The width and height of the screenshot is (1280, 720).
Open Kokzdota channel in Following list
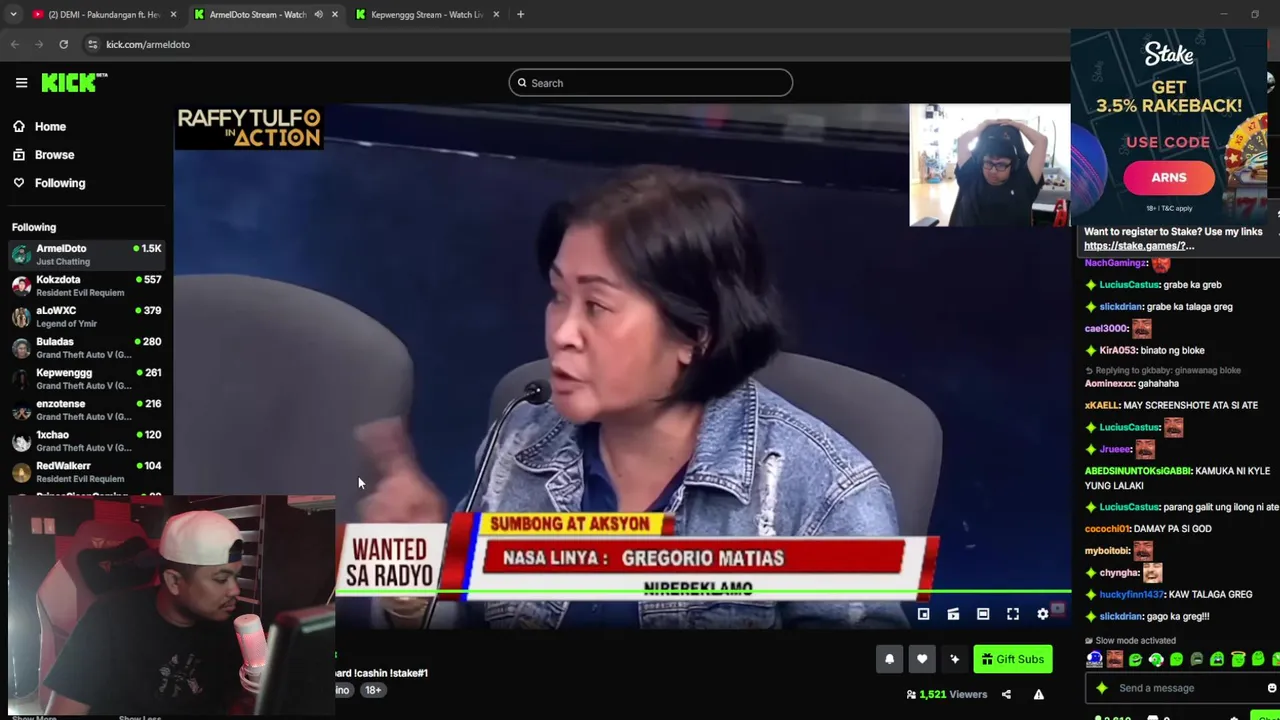click(87, 285)
